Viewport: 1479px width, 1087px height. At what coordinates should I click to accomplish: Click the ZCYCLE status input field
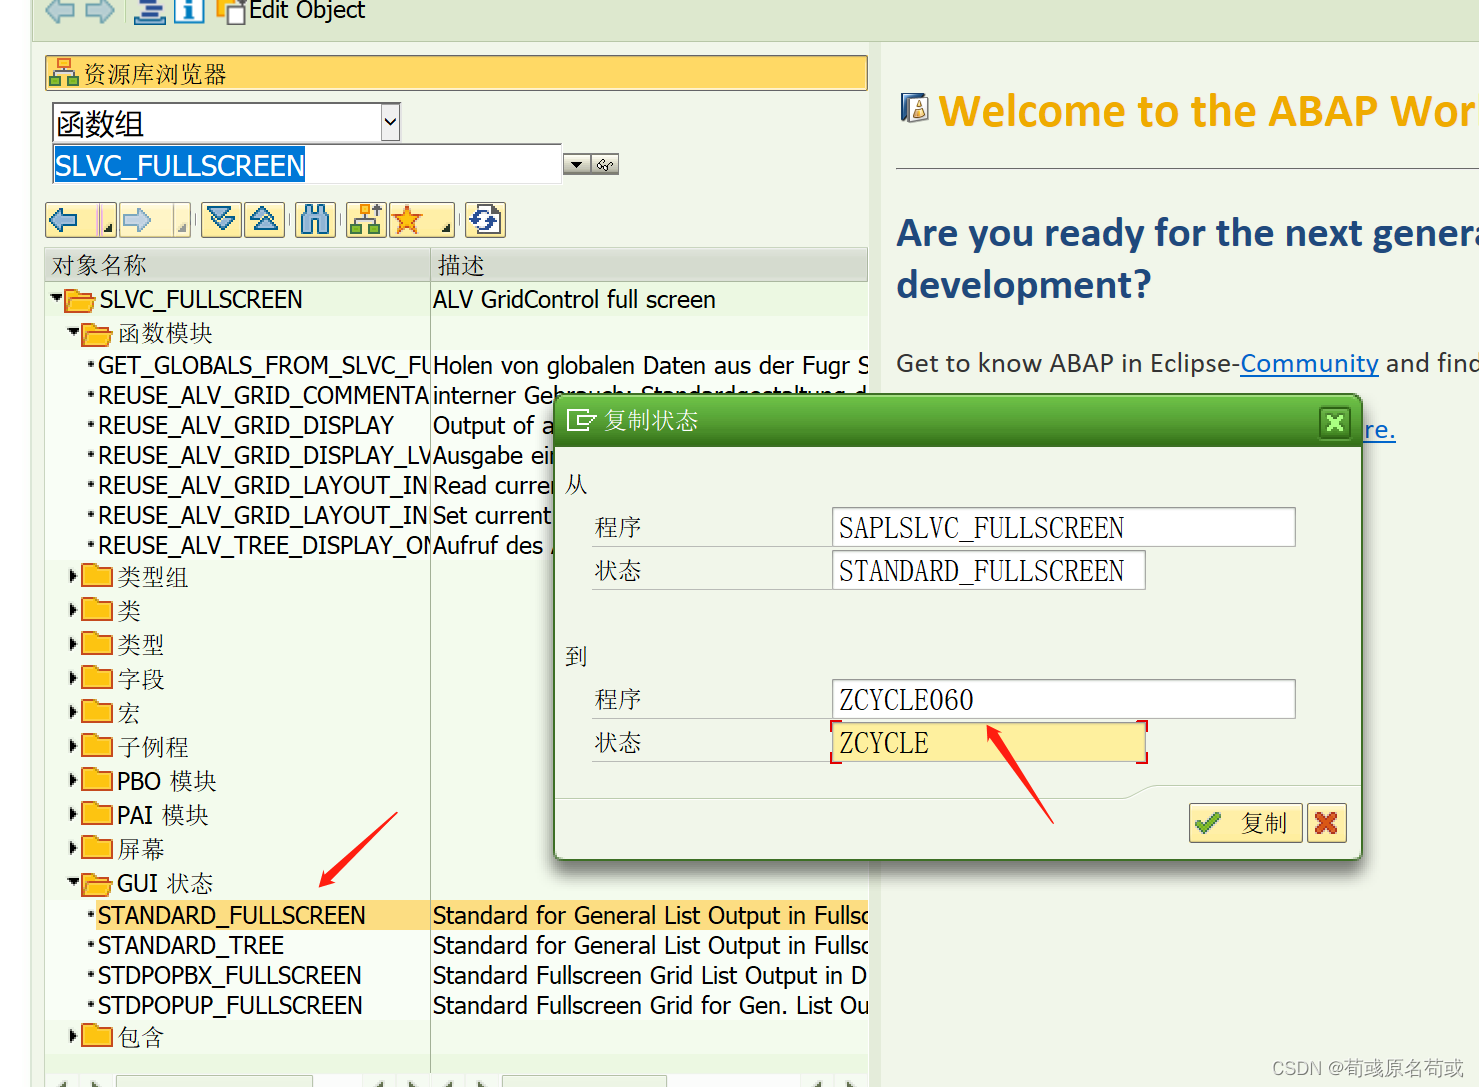pos(988,742)
